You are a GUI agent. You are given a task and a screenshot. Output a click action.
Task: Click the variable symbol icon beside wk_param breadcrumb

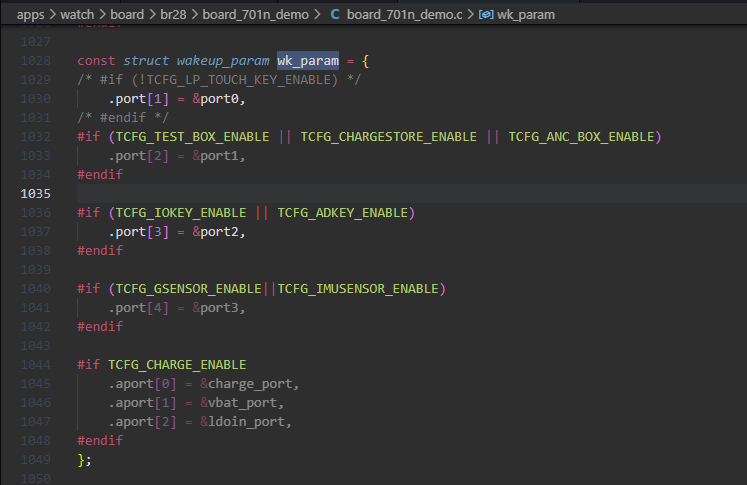(486, 15)
